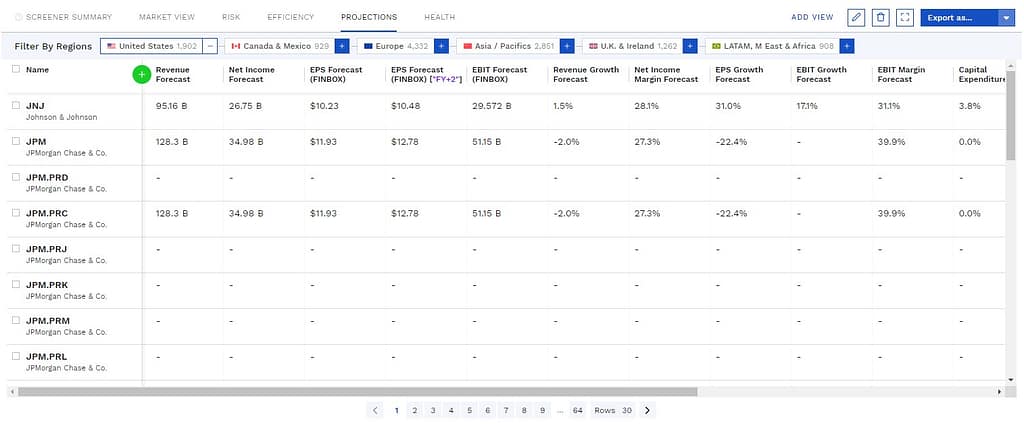The height and width of the screenshot is (424, 1024).
Task: Go to previous page arrow
Action: 375,410
